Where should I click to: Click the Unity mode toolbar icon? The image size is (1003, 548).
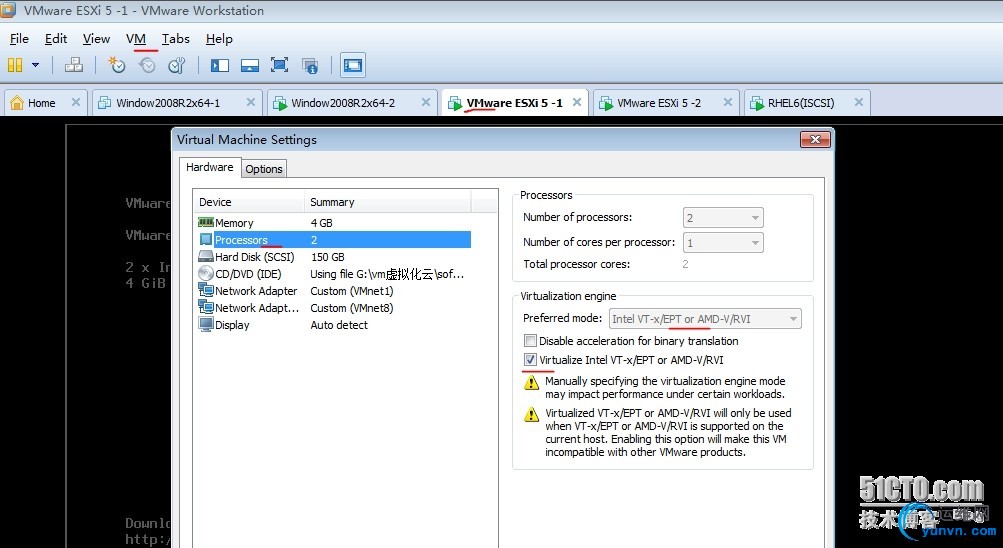(x=310, y=65)
